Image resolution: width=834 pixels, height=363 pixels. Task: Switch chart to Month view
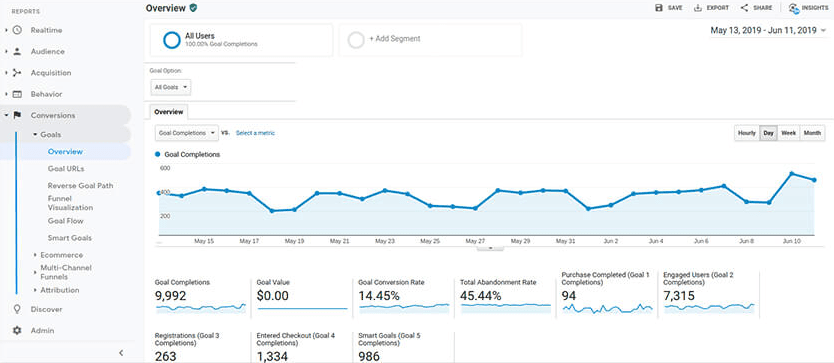(812, 133)
